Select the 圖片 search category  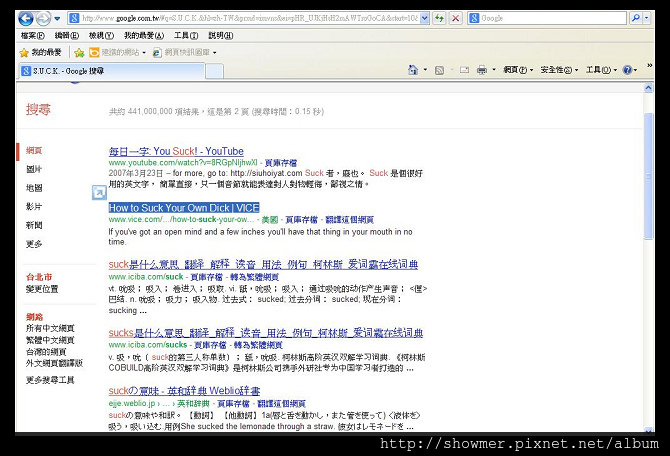[34, 169]
